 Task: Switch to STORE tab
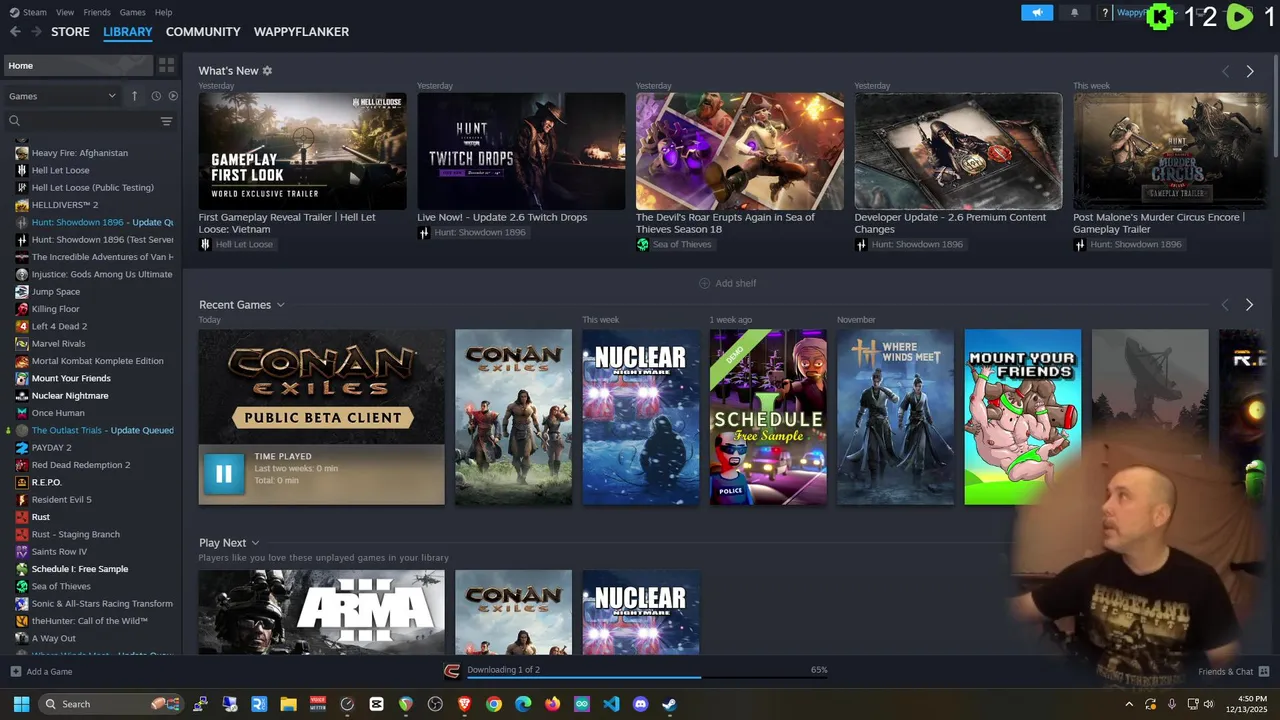tap(70, 32)
